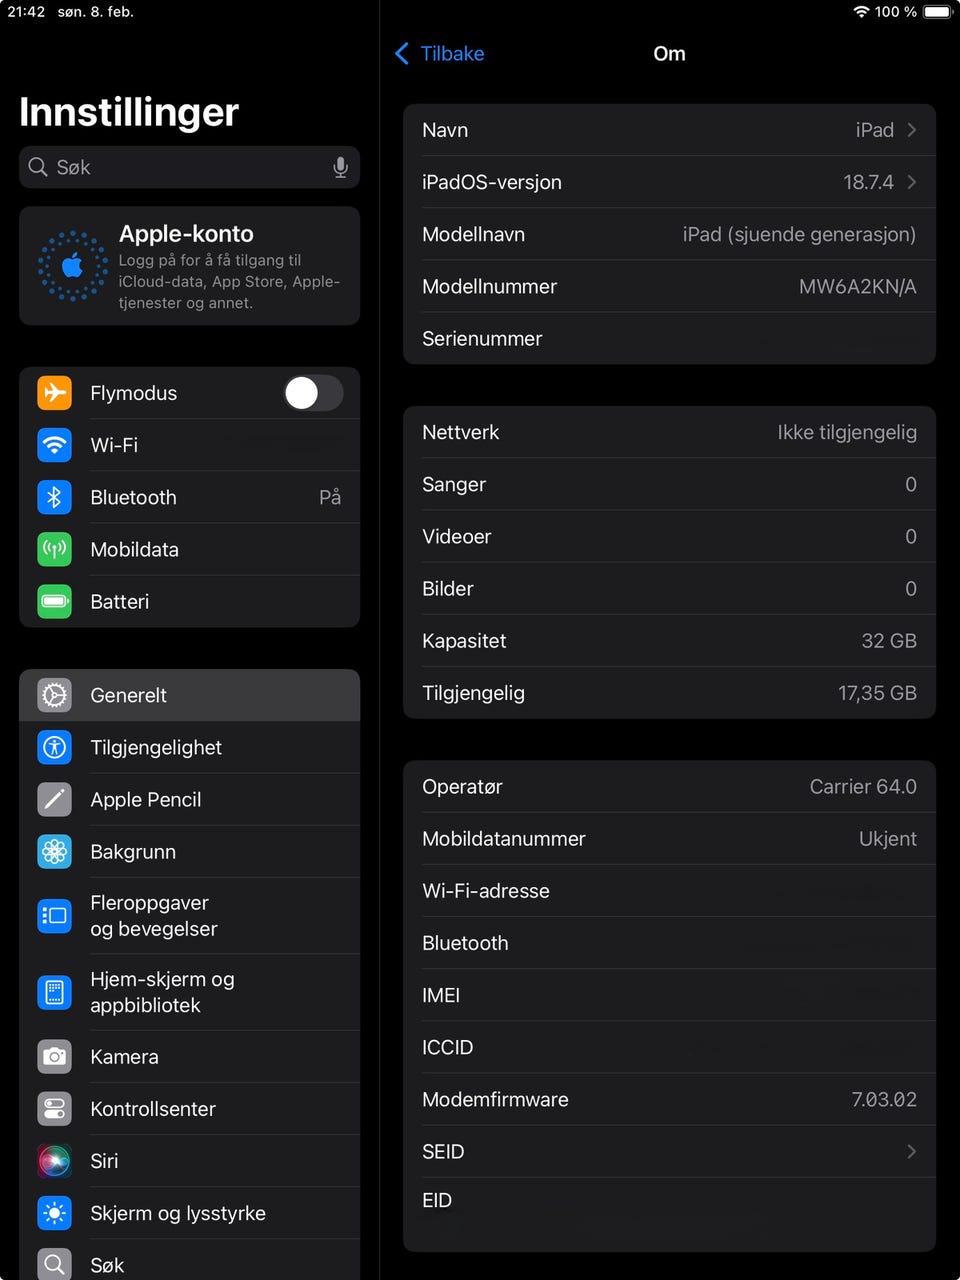The height and width of the screenshot is (1280, 960).
Task: Tap the Kamera icon
Action: pyautogui.click(x=55, y=1056)
